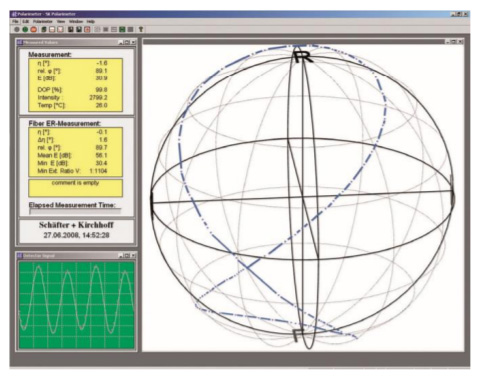Screen dimensions: 481x380
Task: Click the dark green document toolbar icon
Action: click(x=44, y=29)
